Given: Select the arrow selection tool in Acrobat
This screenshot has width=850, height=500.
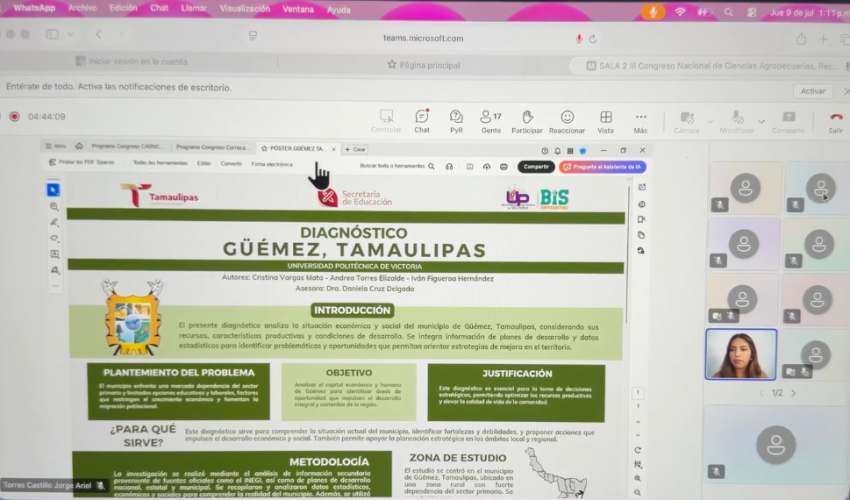Looking at the screenshot, I should [53, 190].
